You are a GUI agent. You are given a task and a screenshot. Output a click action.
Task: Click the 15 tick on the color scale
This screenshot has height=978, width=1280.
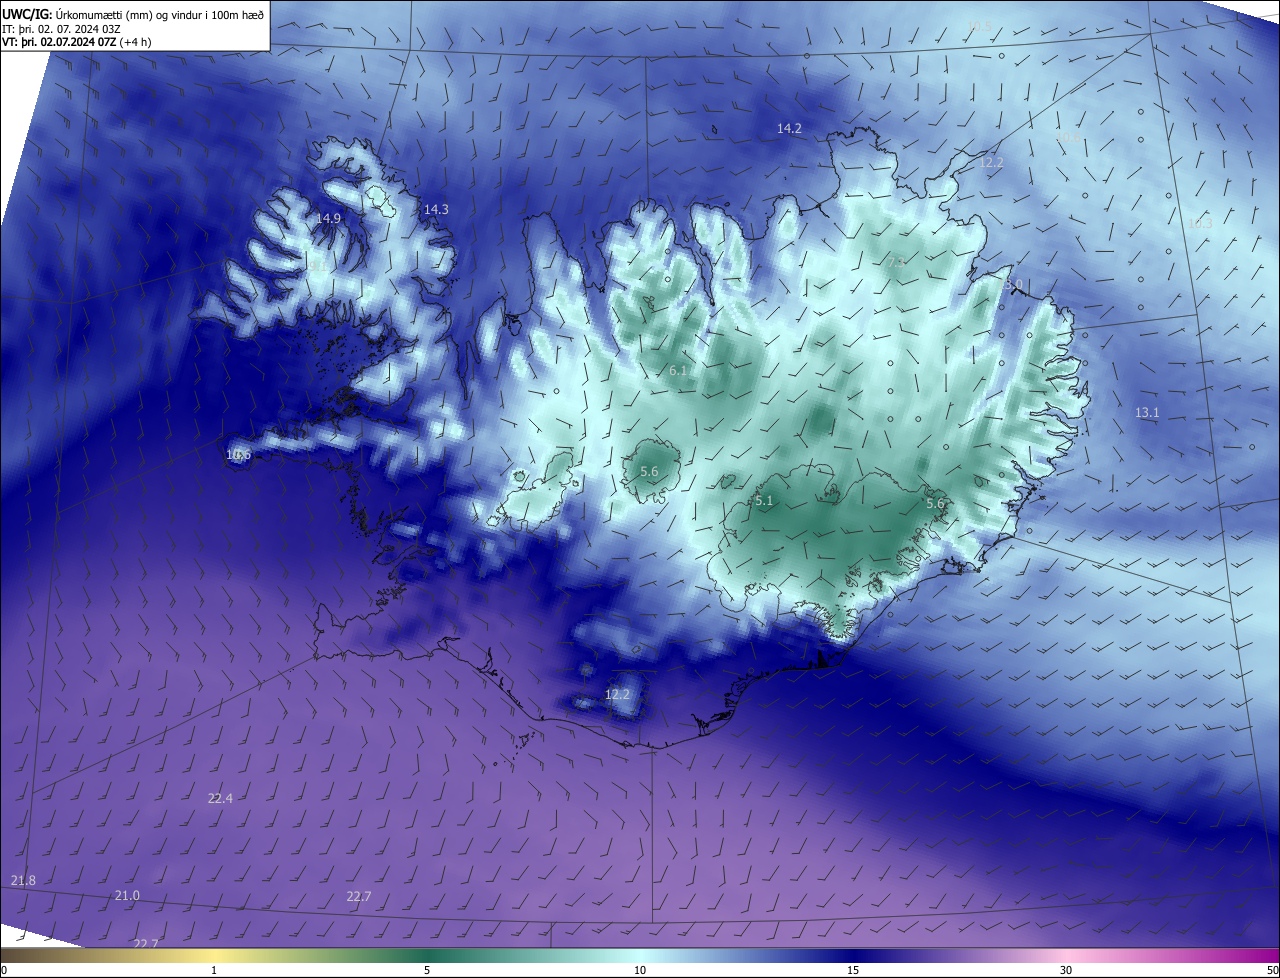pyautogui.click(x=853, y=970)
